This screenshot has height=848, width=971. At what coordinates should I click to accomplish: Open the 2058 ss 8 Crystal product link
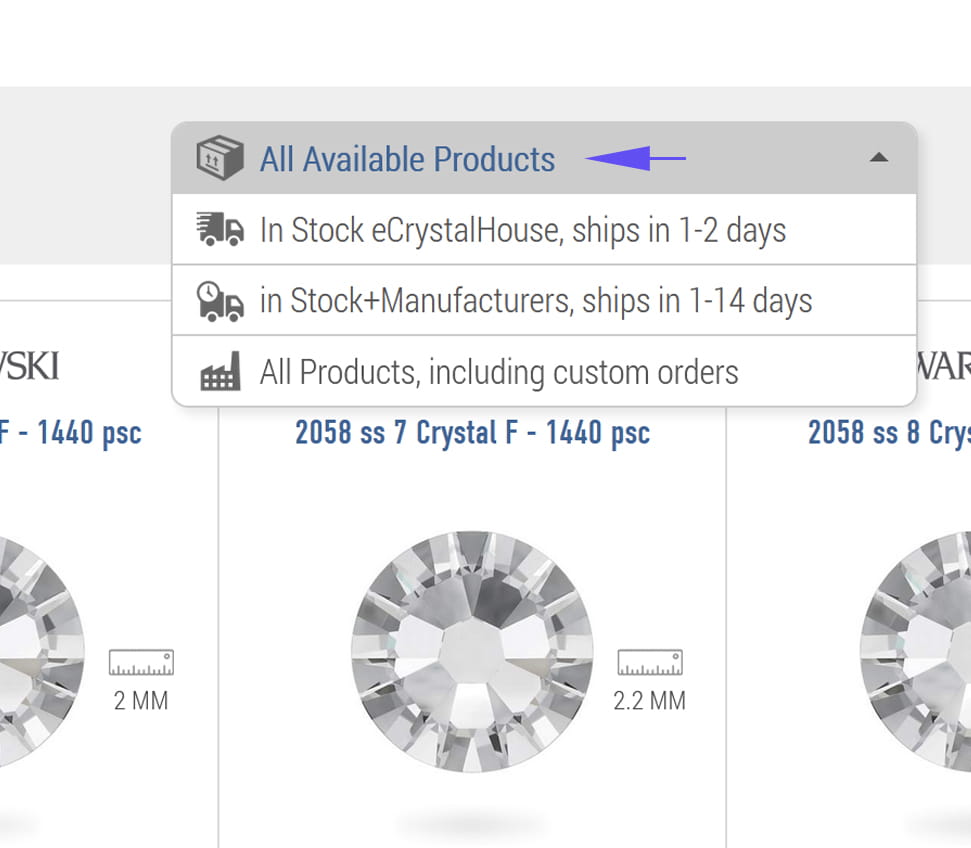click(889, 432)
